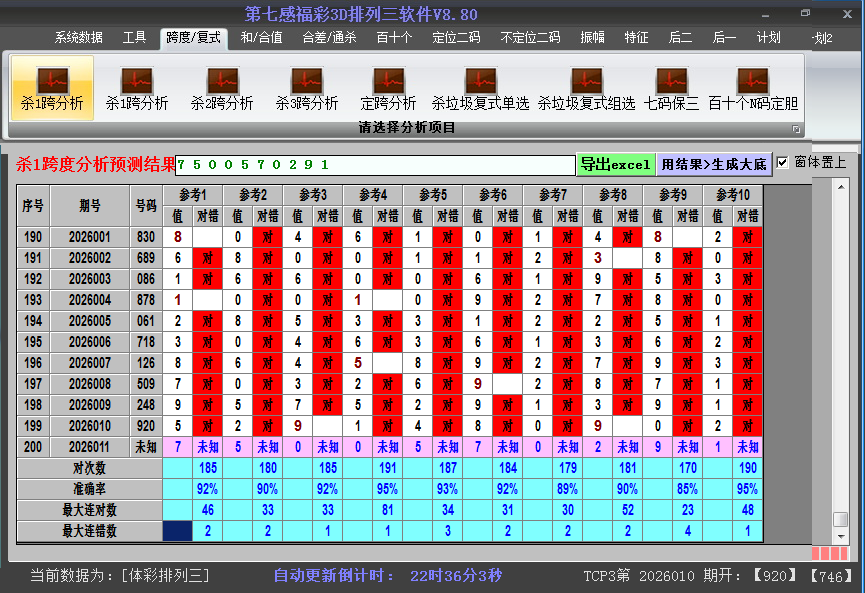Toggle the 窗体置上 checkbox

click(783, 162)
